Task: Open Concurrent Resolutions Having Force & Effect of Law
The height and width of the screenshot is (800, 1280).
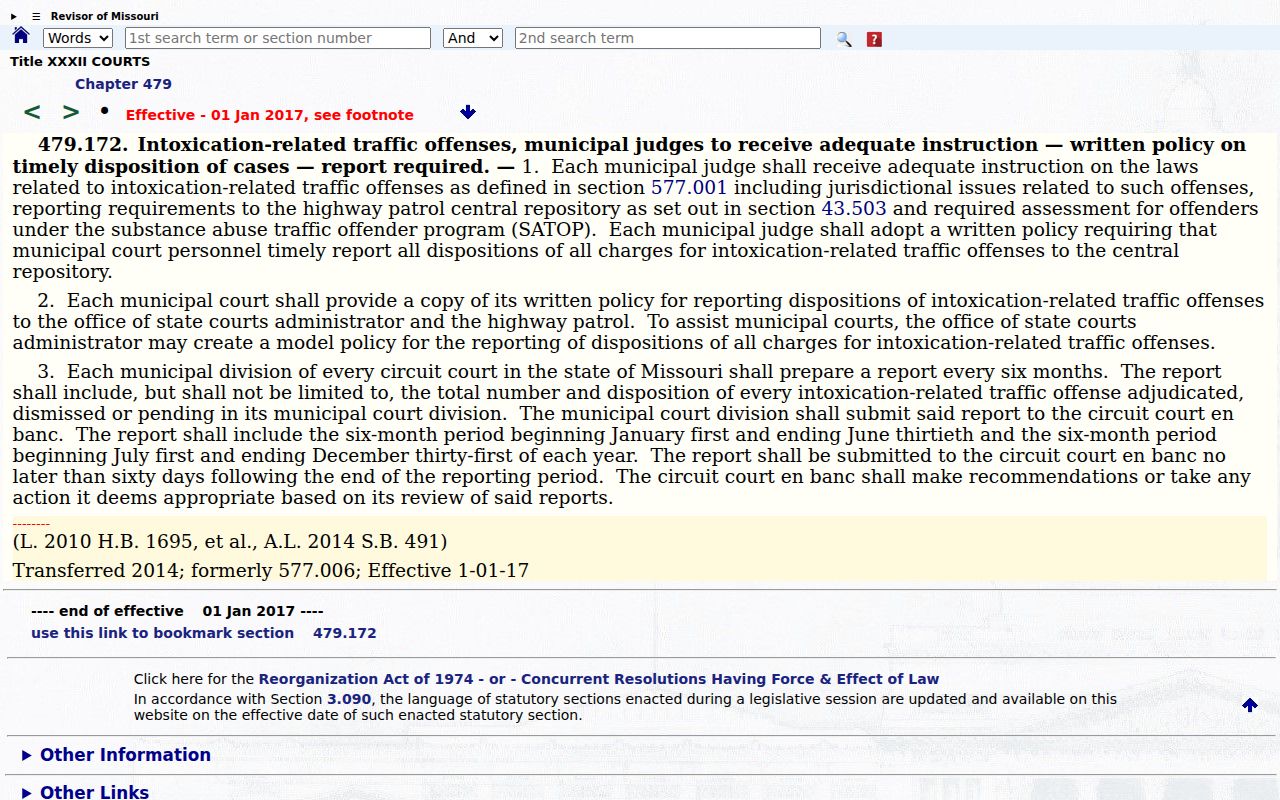Action: (x=730, y=679)
